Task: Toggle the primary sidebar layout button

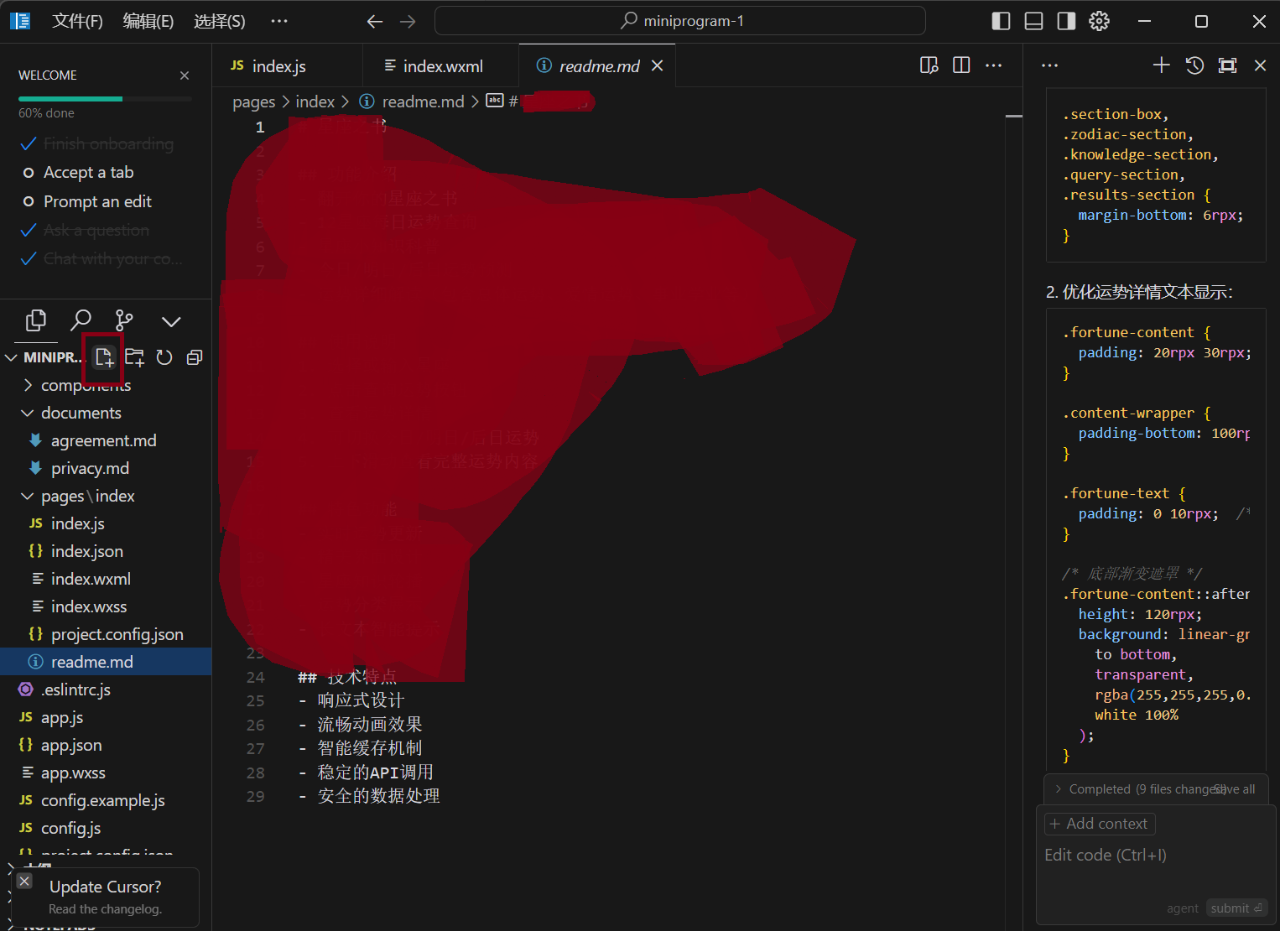Action: (1001, 21)
